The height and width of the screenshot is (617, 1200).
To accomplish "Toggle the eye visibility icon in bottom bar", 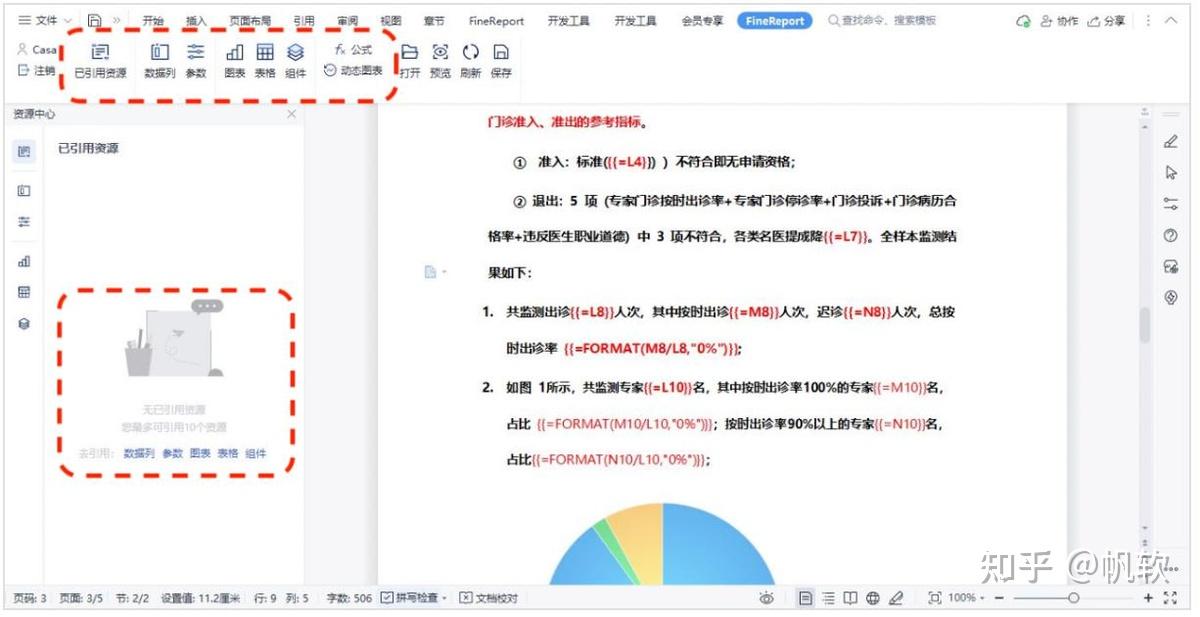I will pos(767,596).
